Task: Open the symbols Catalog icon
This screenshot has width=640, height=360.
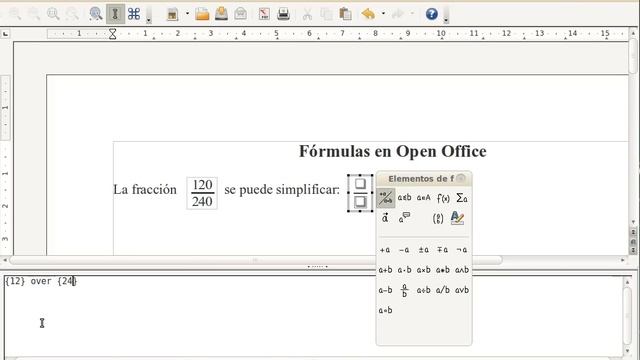Action: pyautogui.click(x=134, y=14)
